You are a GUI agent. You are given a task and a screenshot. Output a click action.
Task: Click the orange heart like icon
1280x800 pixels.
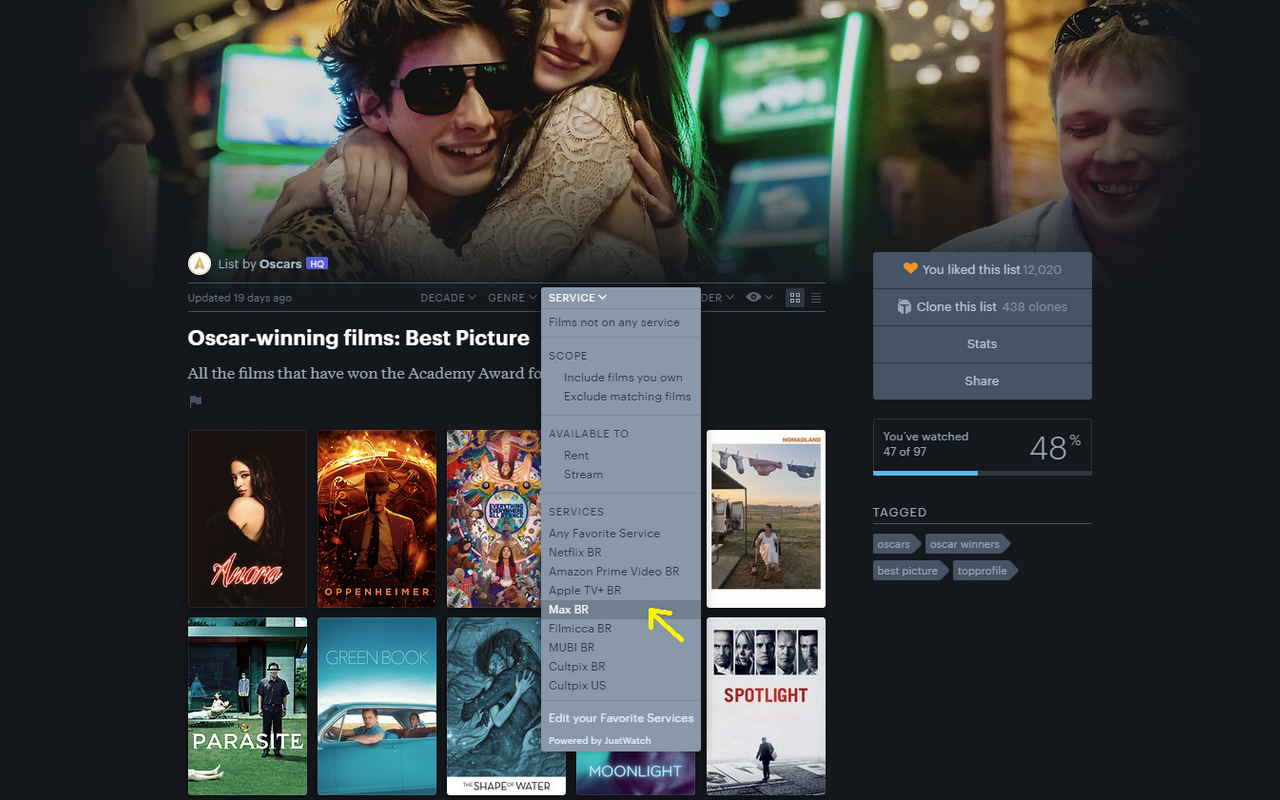tap(910, 269)
